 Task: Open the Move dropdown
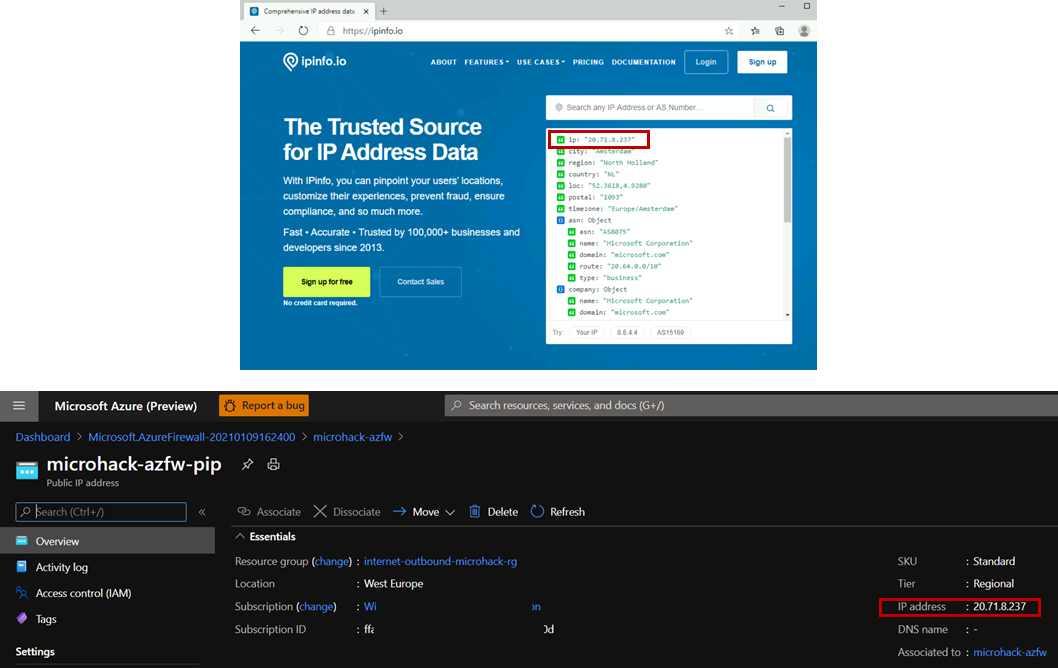point(424,511)
